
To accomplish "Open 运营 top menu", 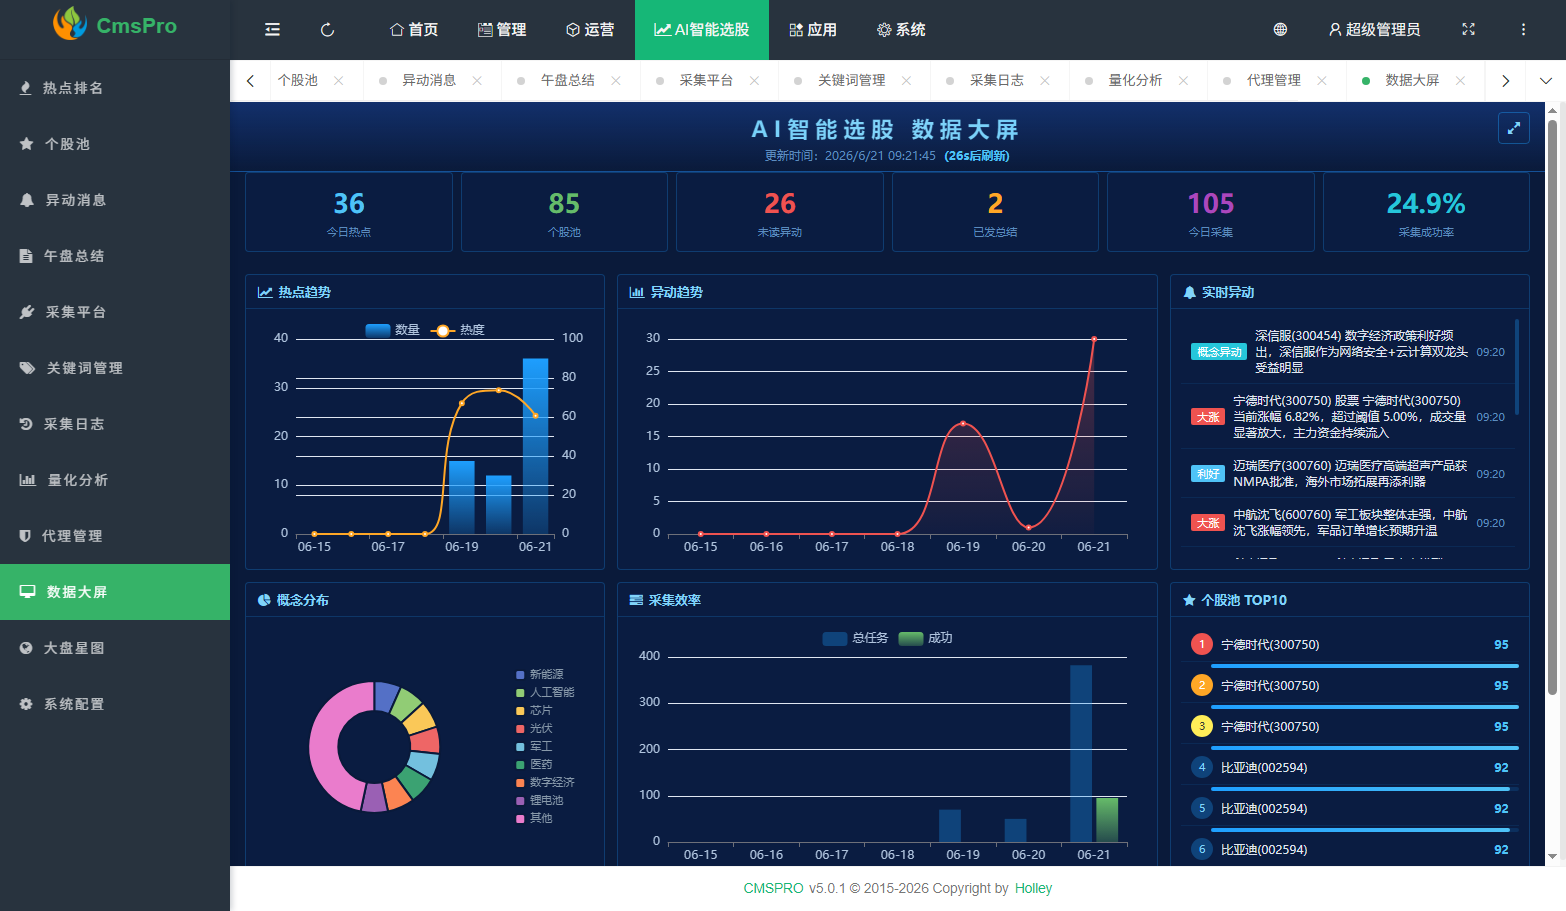I will point(590,30).
